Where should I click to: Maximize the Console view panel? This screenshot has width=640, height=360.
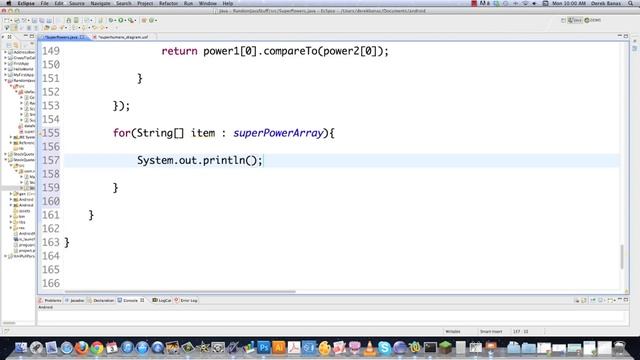coord(626,300)
